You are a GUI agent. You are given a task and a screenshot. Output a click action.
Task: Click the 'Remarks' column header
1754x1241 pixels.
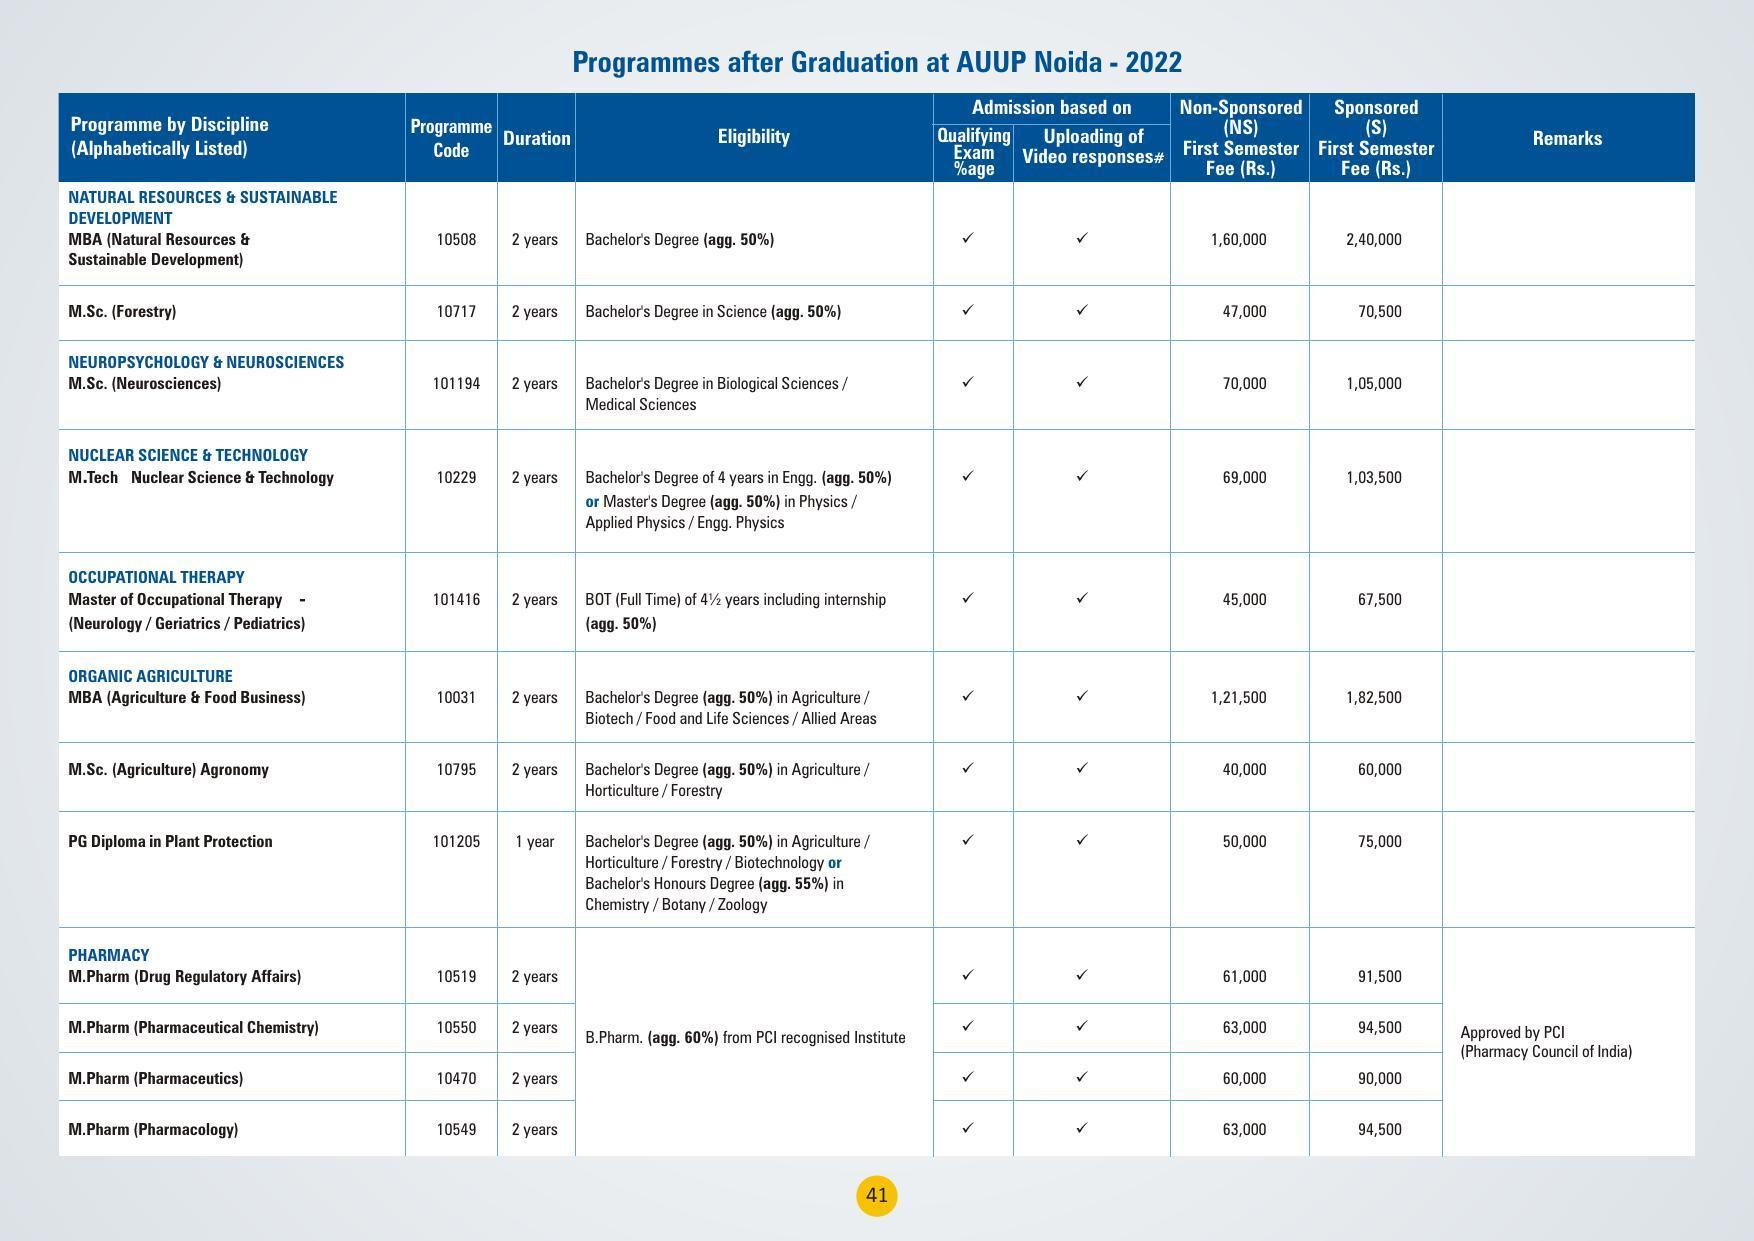point(1567,138)
